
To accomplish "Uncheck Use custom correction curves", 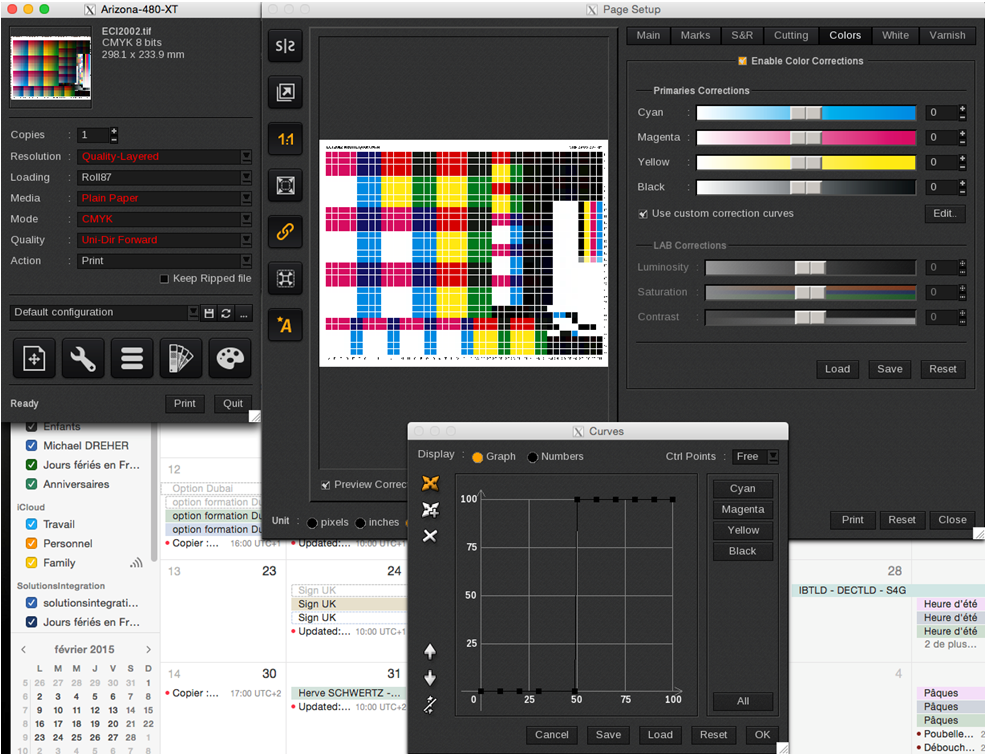I will click(643, 213).
